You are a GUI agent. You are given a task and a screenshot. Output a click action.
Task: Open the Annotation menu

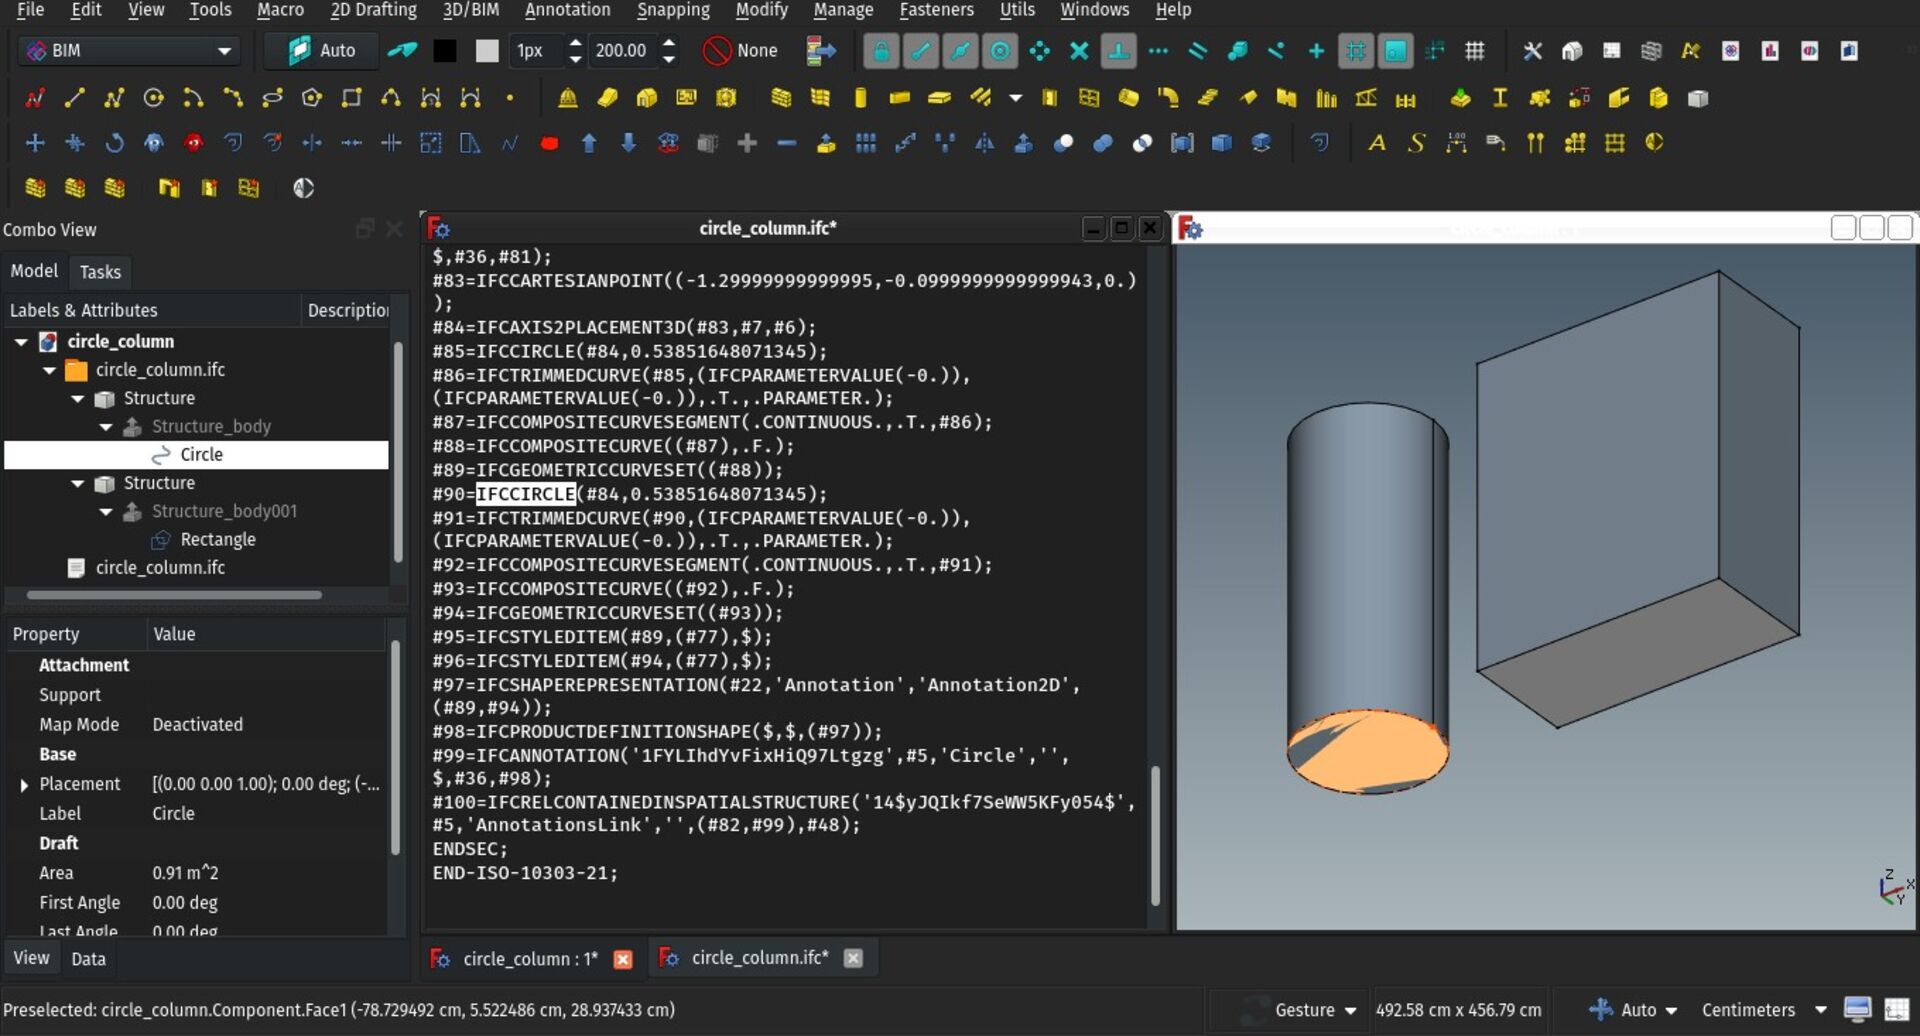coord(567,10)
